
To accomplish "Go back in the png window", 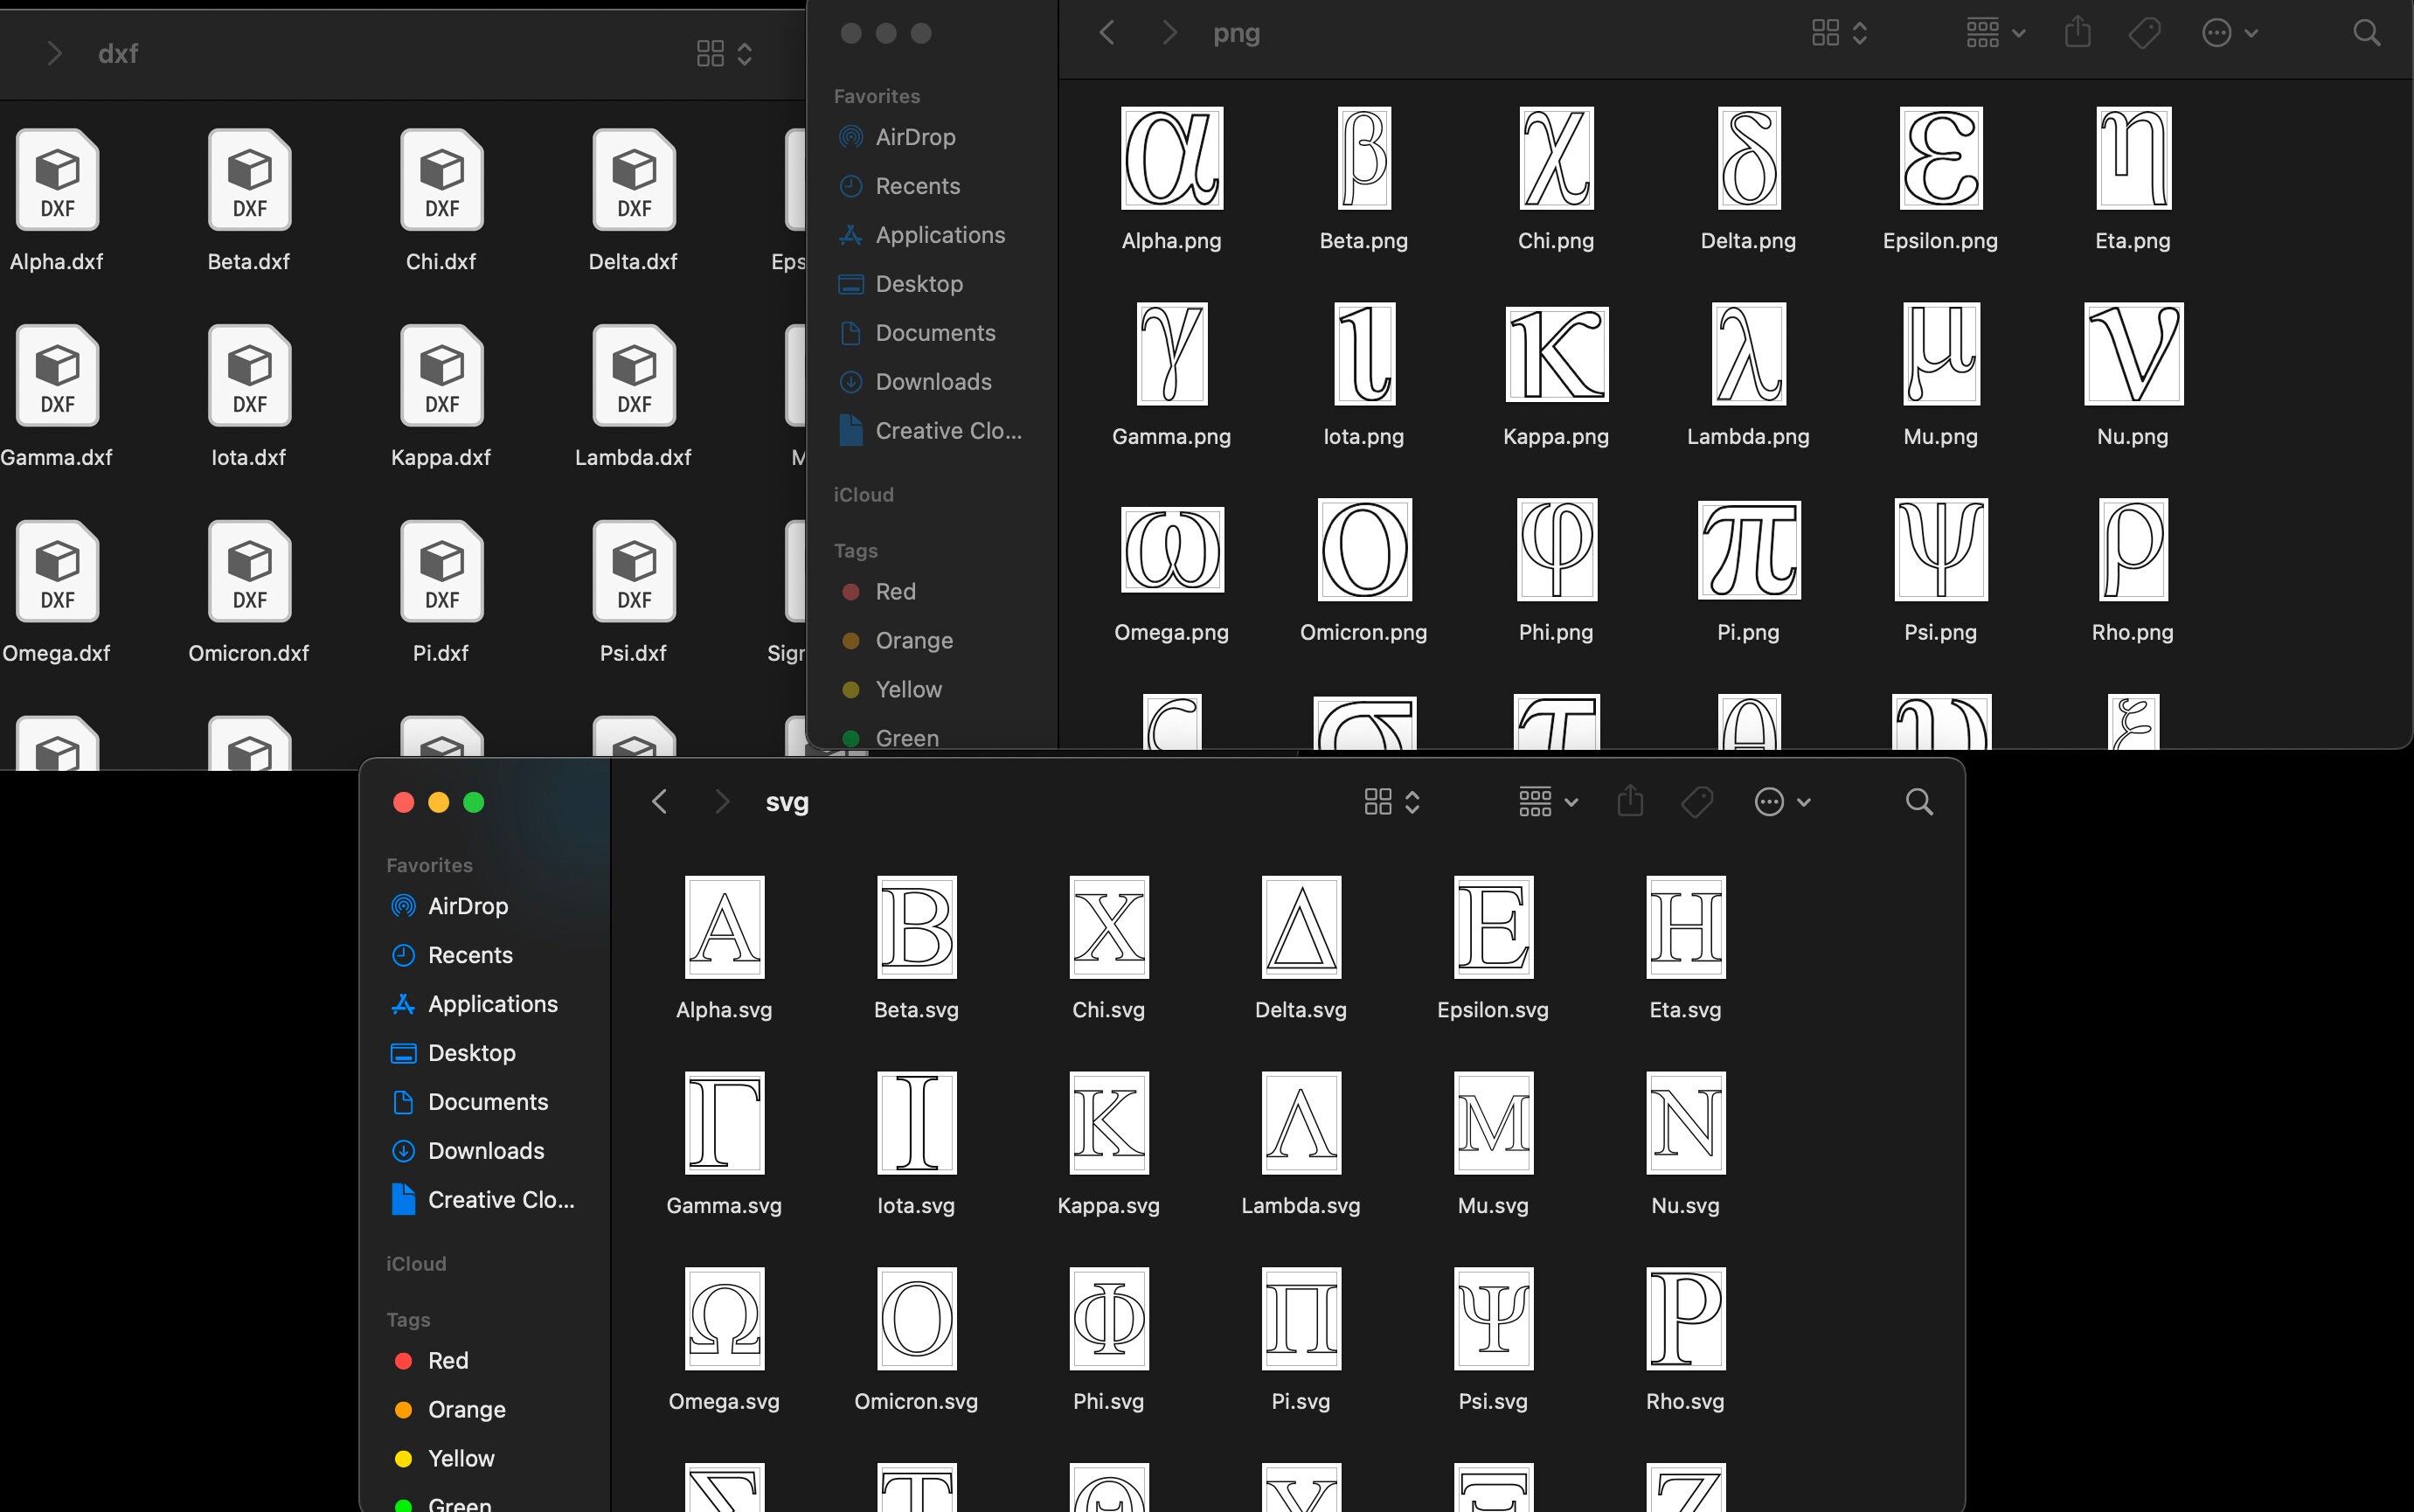I will tap(1107, 33).
